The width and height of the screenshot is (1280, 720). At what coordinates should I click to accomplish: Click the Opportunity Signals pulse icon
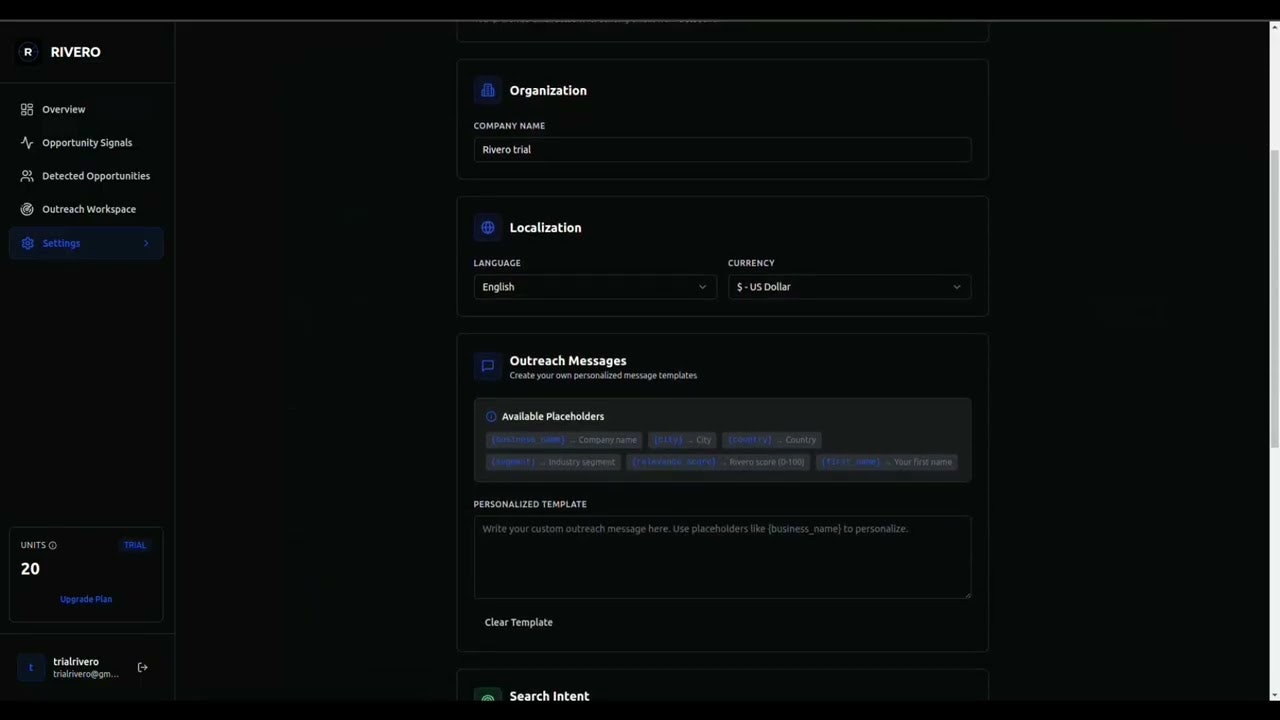tap(27, 143)
